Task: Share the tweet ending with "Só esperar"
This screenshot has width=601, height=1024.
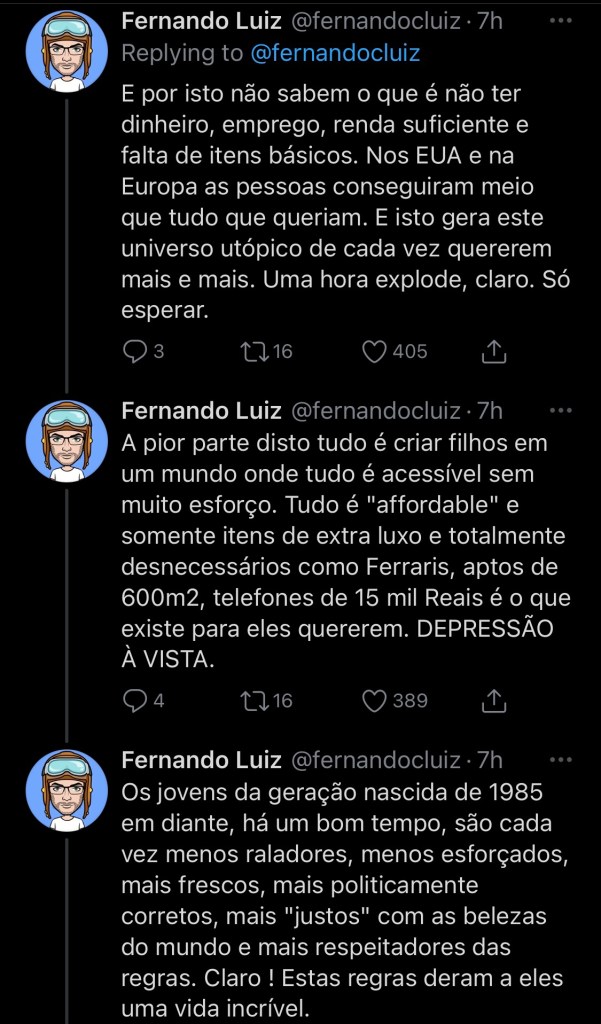Action: 493,351
